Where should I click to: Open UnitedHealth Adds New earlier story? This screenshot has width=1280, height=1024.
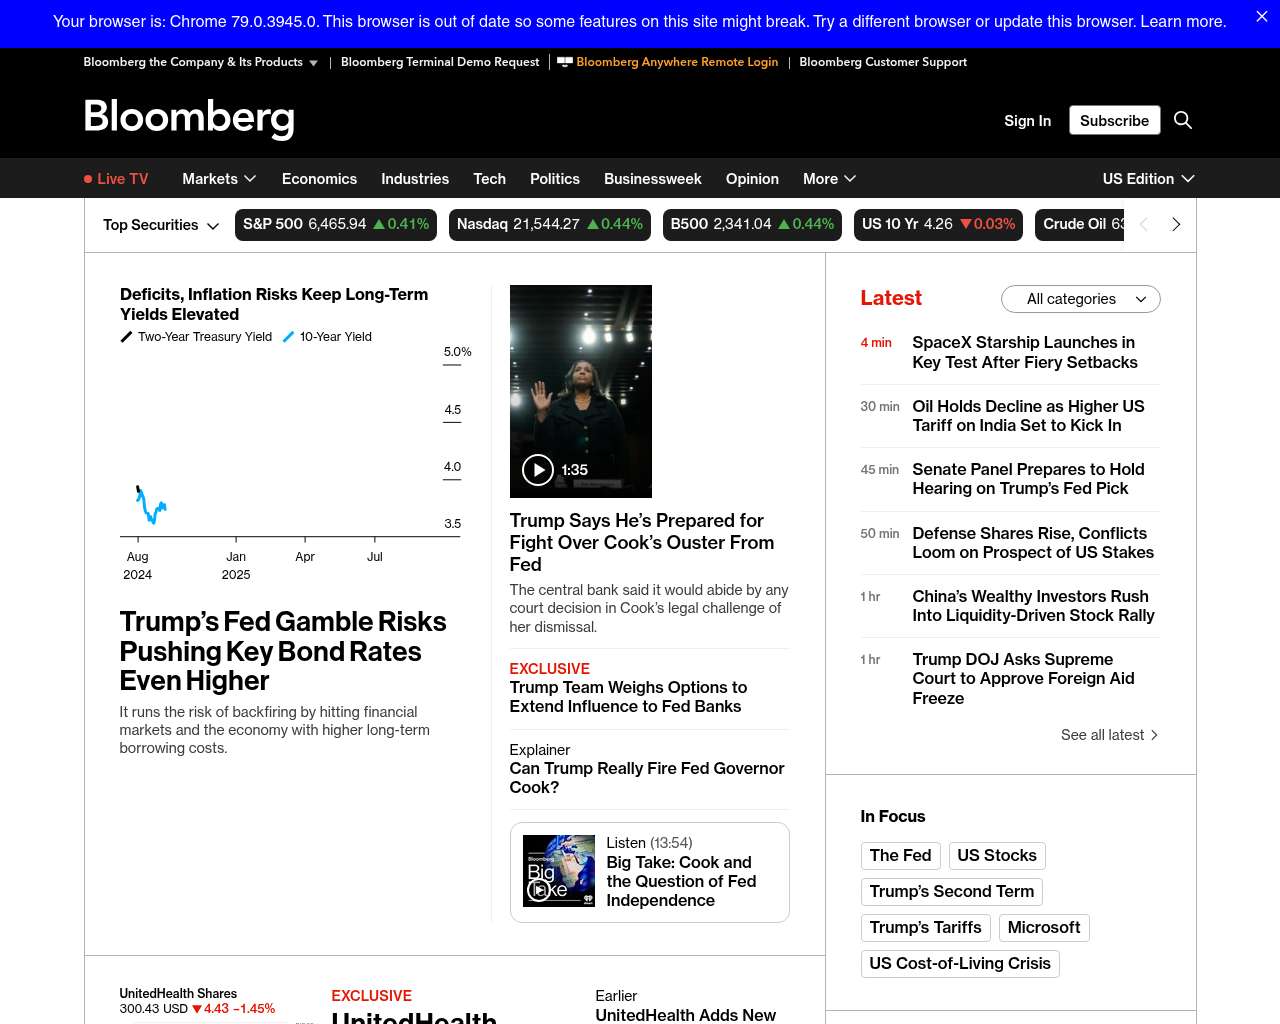tap(686, 1015)
